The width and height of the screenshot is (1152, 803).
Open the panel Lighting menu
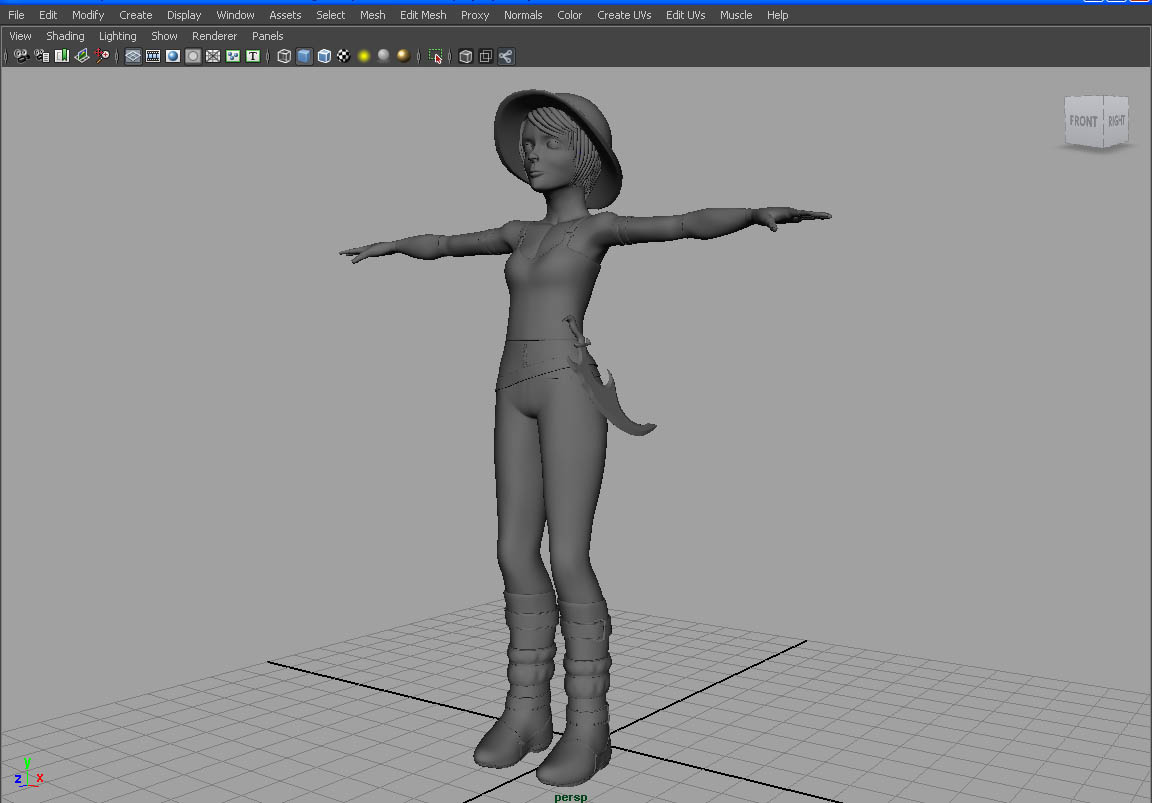(118, 36)
